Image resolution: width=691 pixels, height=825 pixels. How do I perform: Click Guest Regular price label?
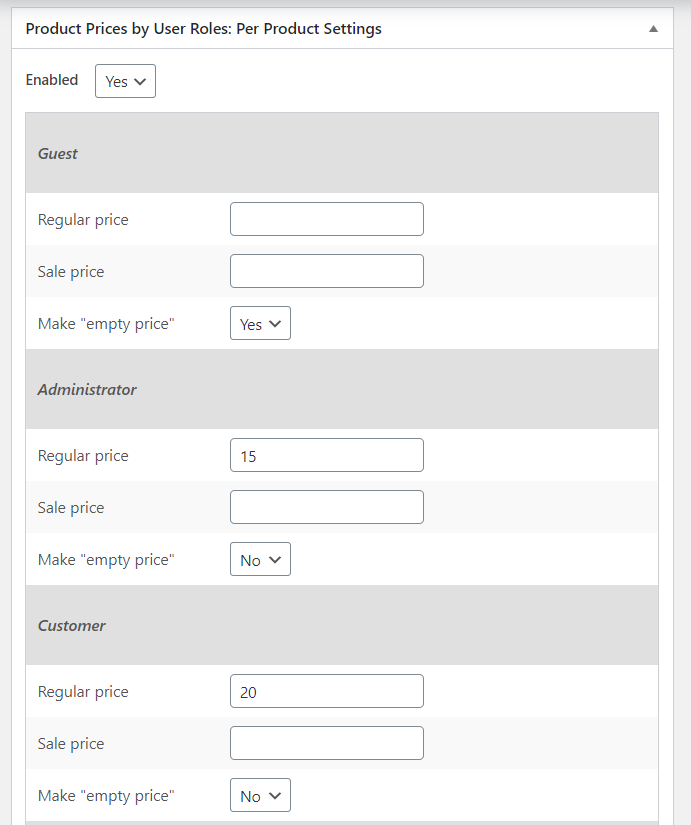point(83,219)
